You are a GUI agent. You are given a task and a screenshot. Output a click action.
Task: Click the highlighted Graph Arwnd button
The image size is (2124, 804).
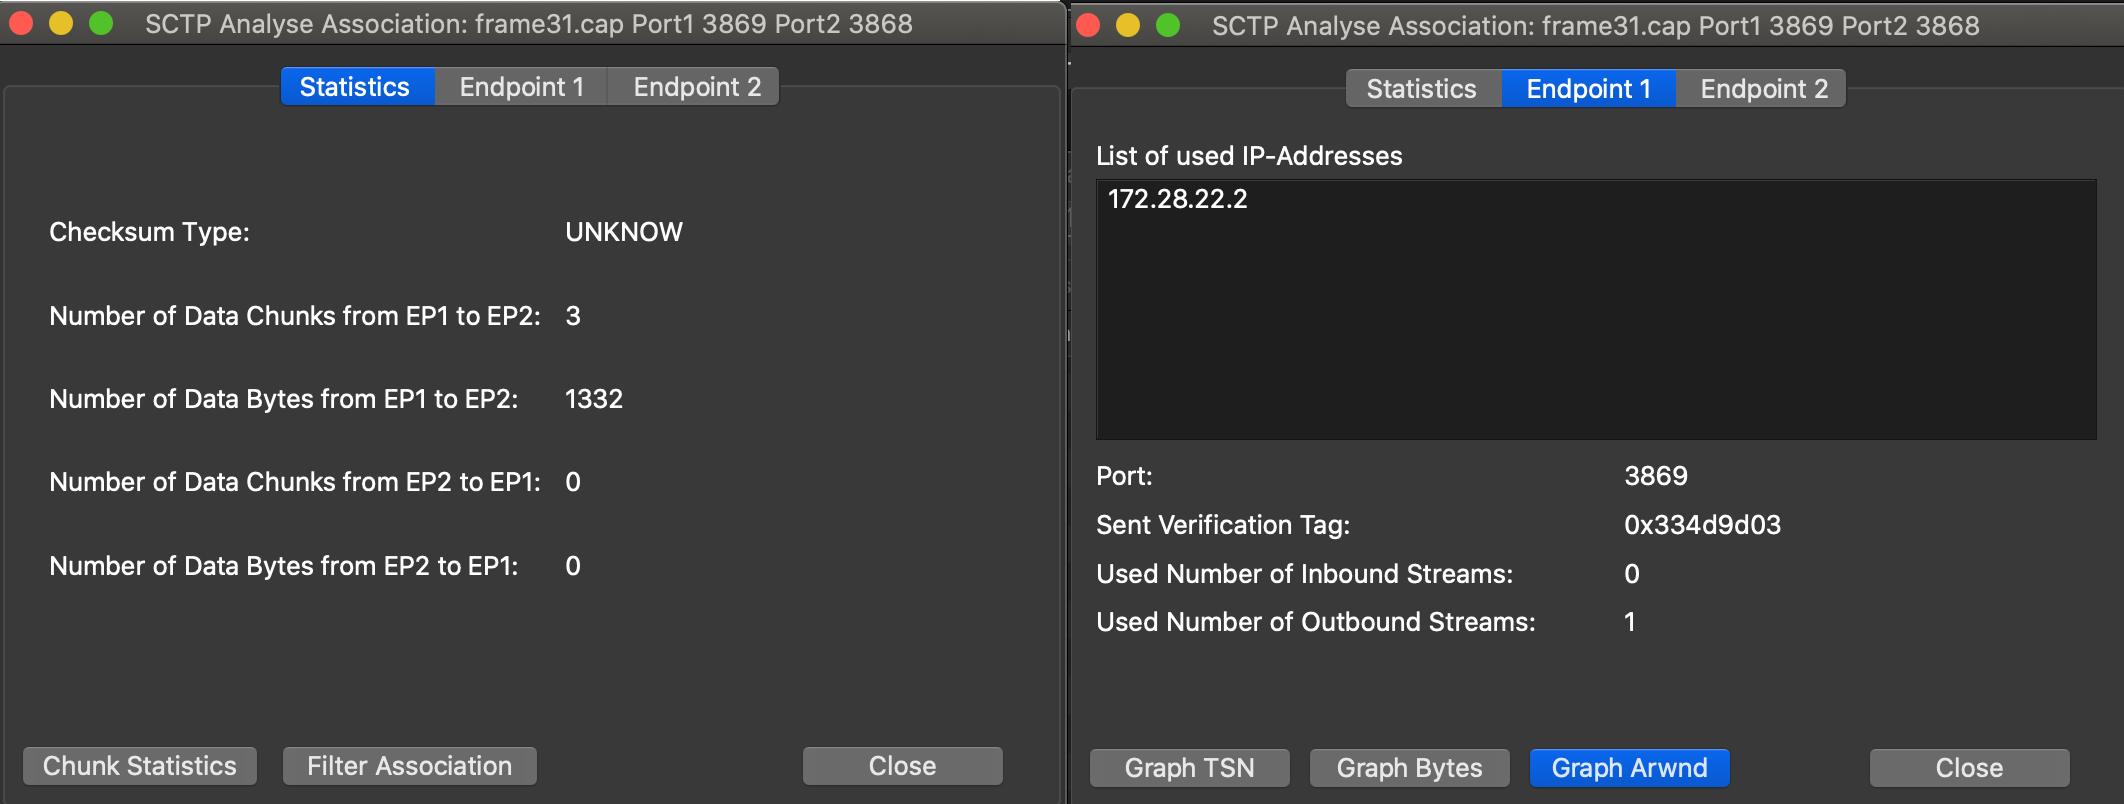tap(1629, 768)
